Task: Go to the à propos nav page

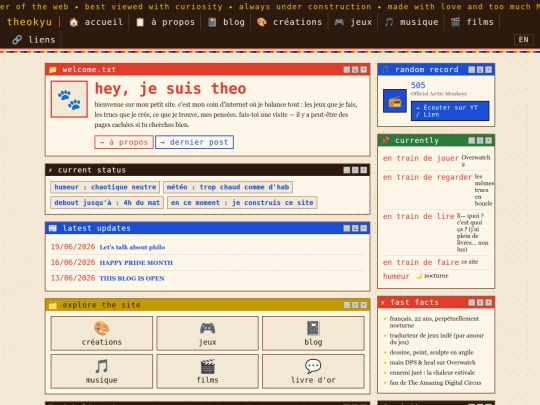Action: pos(165,22)
